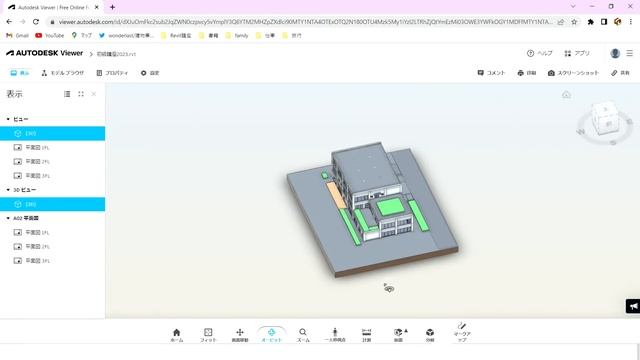Activate the 画面移動 (Pan) tool
This screenshot has height=360, width=640.
point(240,335)
